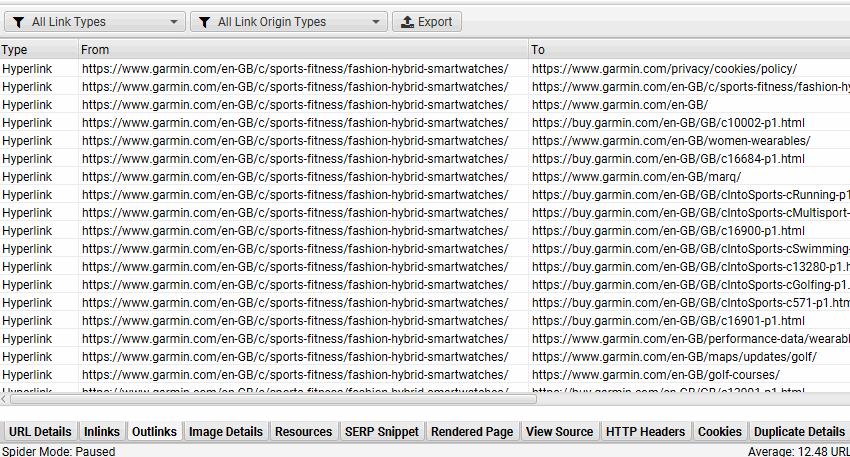The width and height of the screenshot is (850, 457).
Task: Click the Export button
Action: click(426, 21)
